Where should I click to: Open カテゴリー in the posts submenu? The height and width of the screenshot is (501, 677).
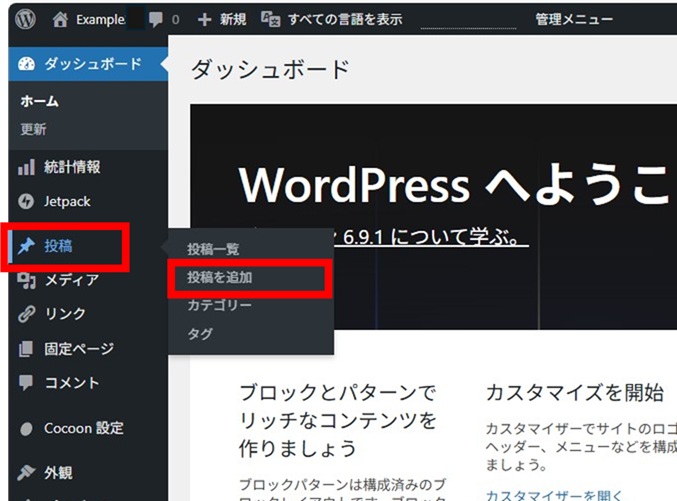point(219,305)
